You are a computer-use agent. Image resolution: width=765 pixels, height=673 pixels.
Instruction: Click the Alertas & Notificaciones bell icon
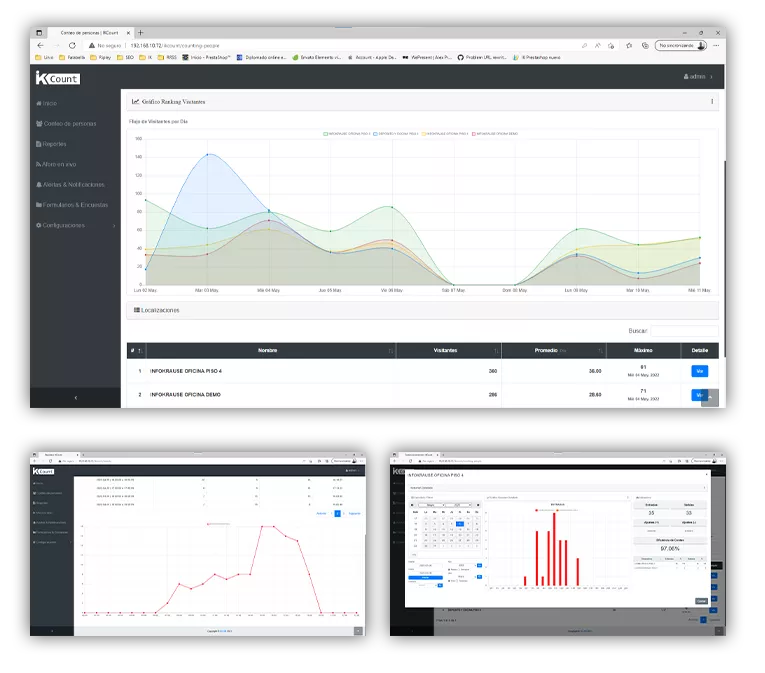39,185
